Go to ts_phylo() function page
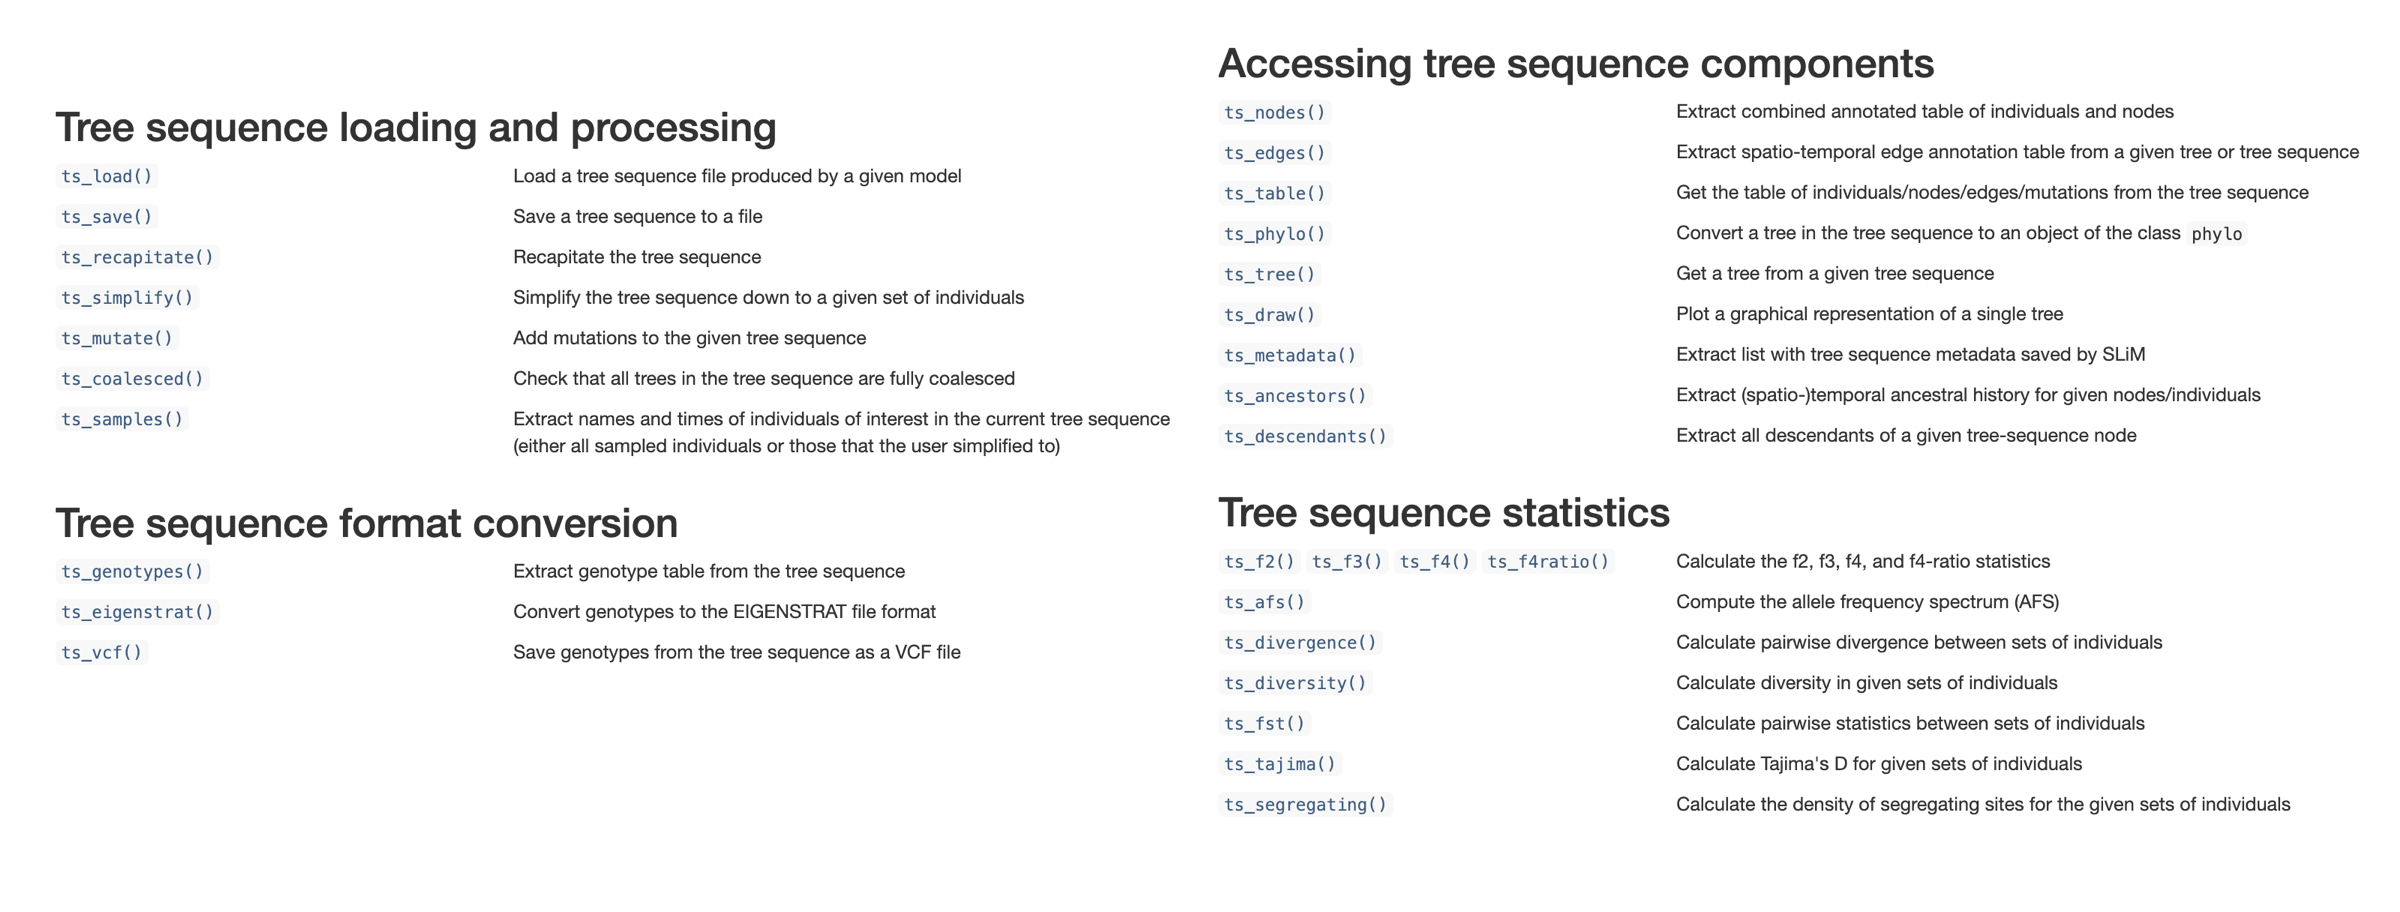The image size is (2400, 912). click(1275, 234)
